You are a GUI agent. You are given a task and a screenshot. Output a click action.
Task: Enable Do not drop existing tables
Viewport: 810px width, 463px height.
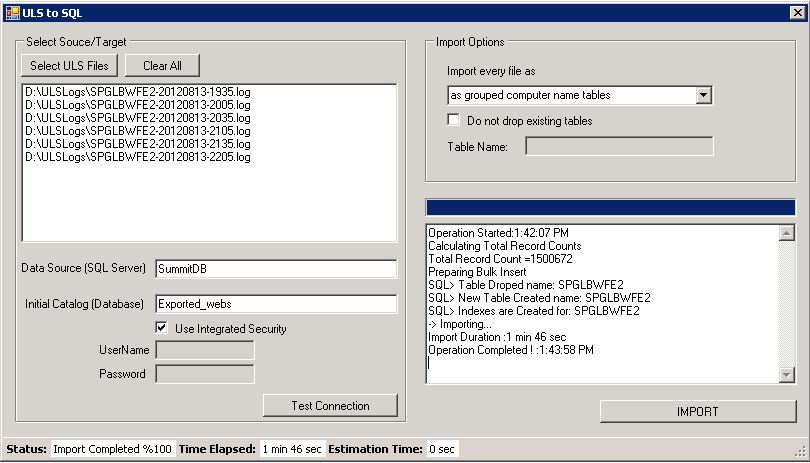(456, 121)
